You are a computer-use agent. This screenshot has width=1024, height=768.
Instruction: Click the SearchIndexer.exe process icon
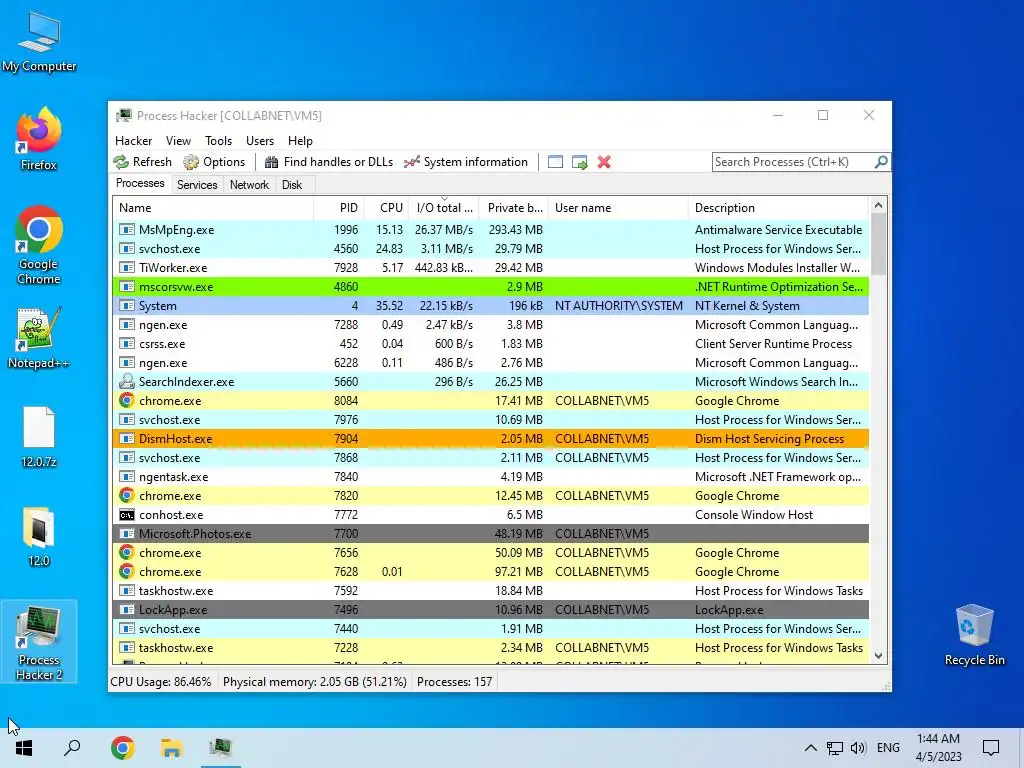pyautogui.click(x=127, y=381)
